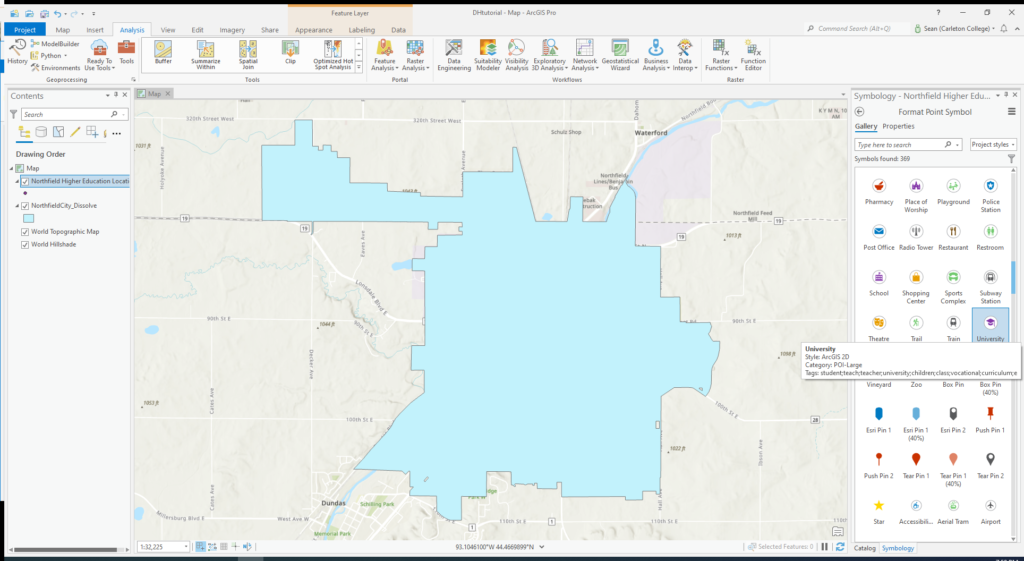Switch to symbol Properties tab

(898, 127)
